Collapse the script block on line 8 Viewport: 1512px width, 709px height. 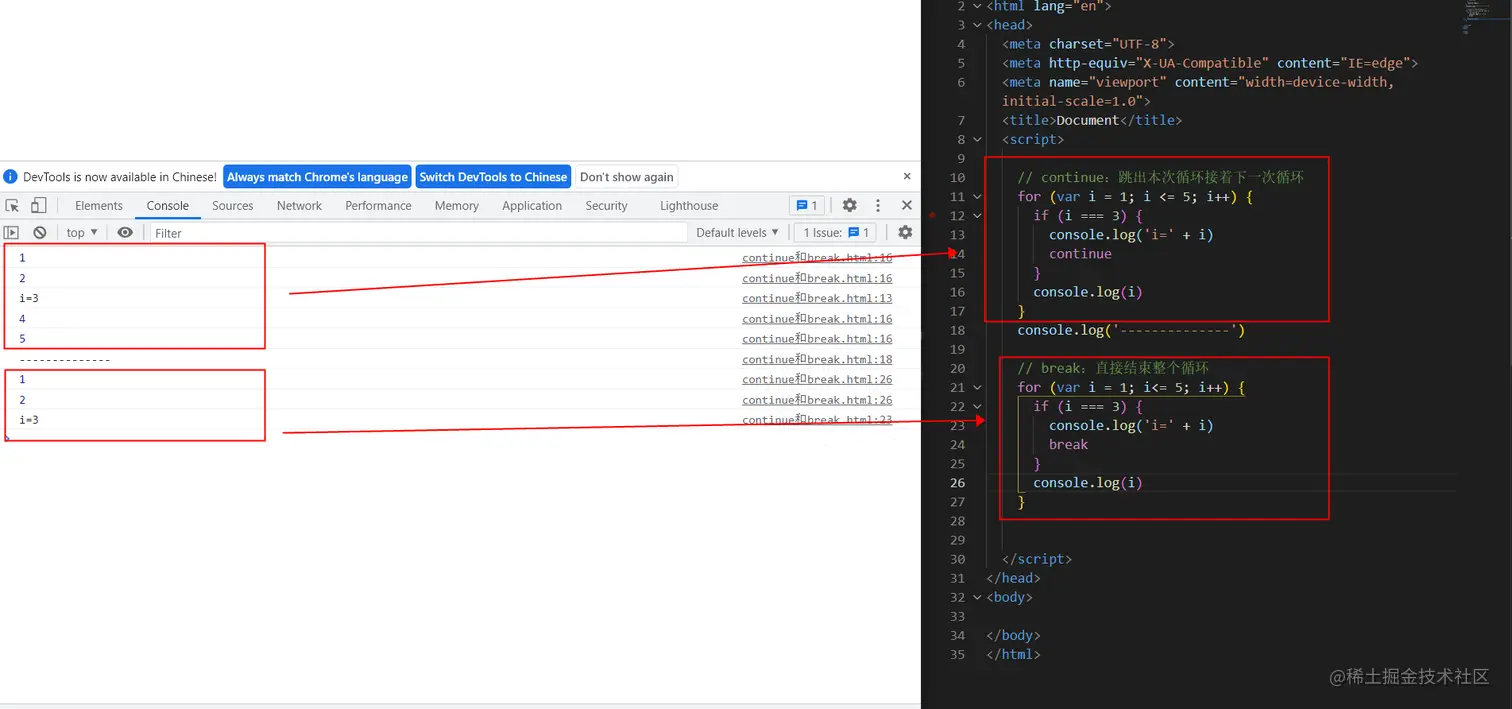[x=978, y=139]
